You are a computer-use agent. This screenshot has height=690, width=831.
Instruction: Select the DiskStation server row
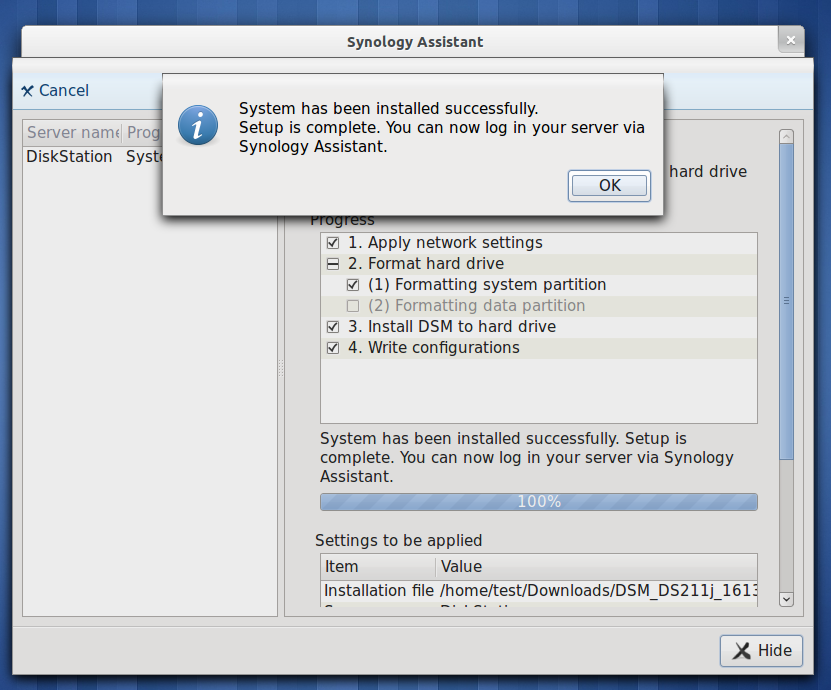[70, 156]
